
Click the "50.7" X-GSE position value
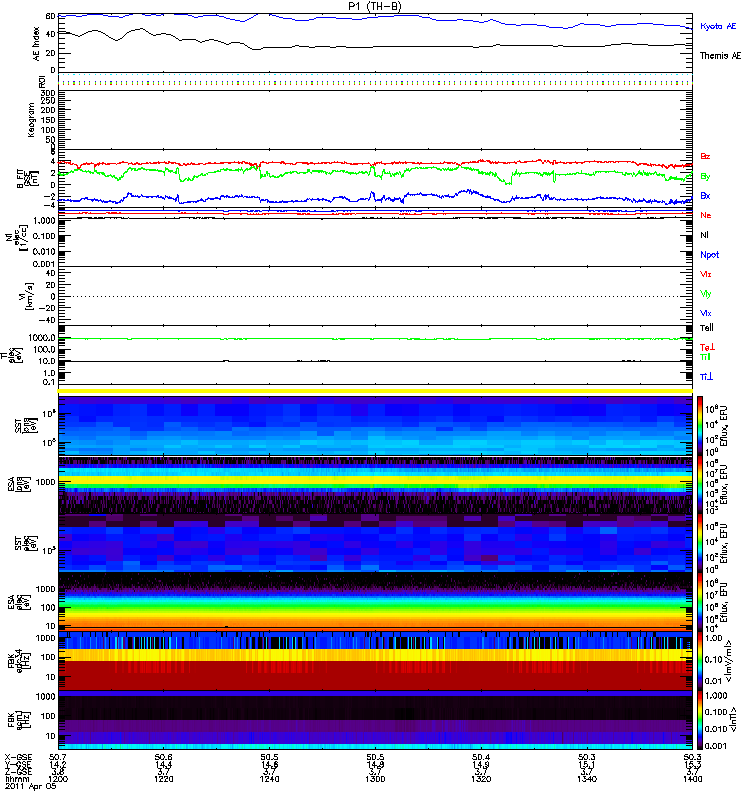pyautogui.click(x=58, y=757)
